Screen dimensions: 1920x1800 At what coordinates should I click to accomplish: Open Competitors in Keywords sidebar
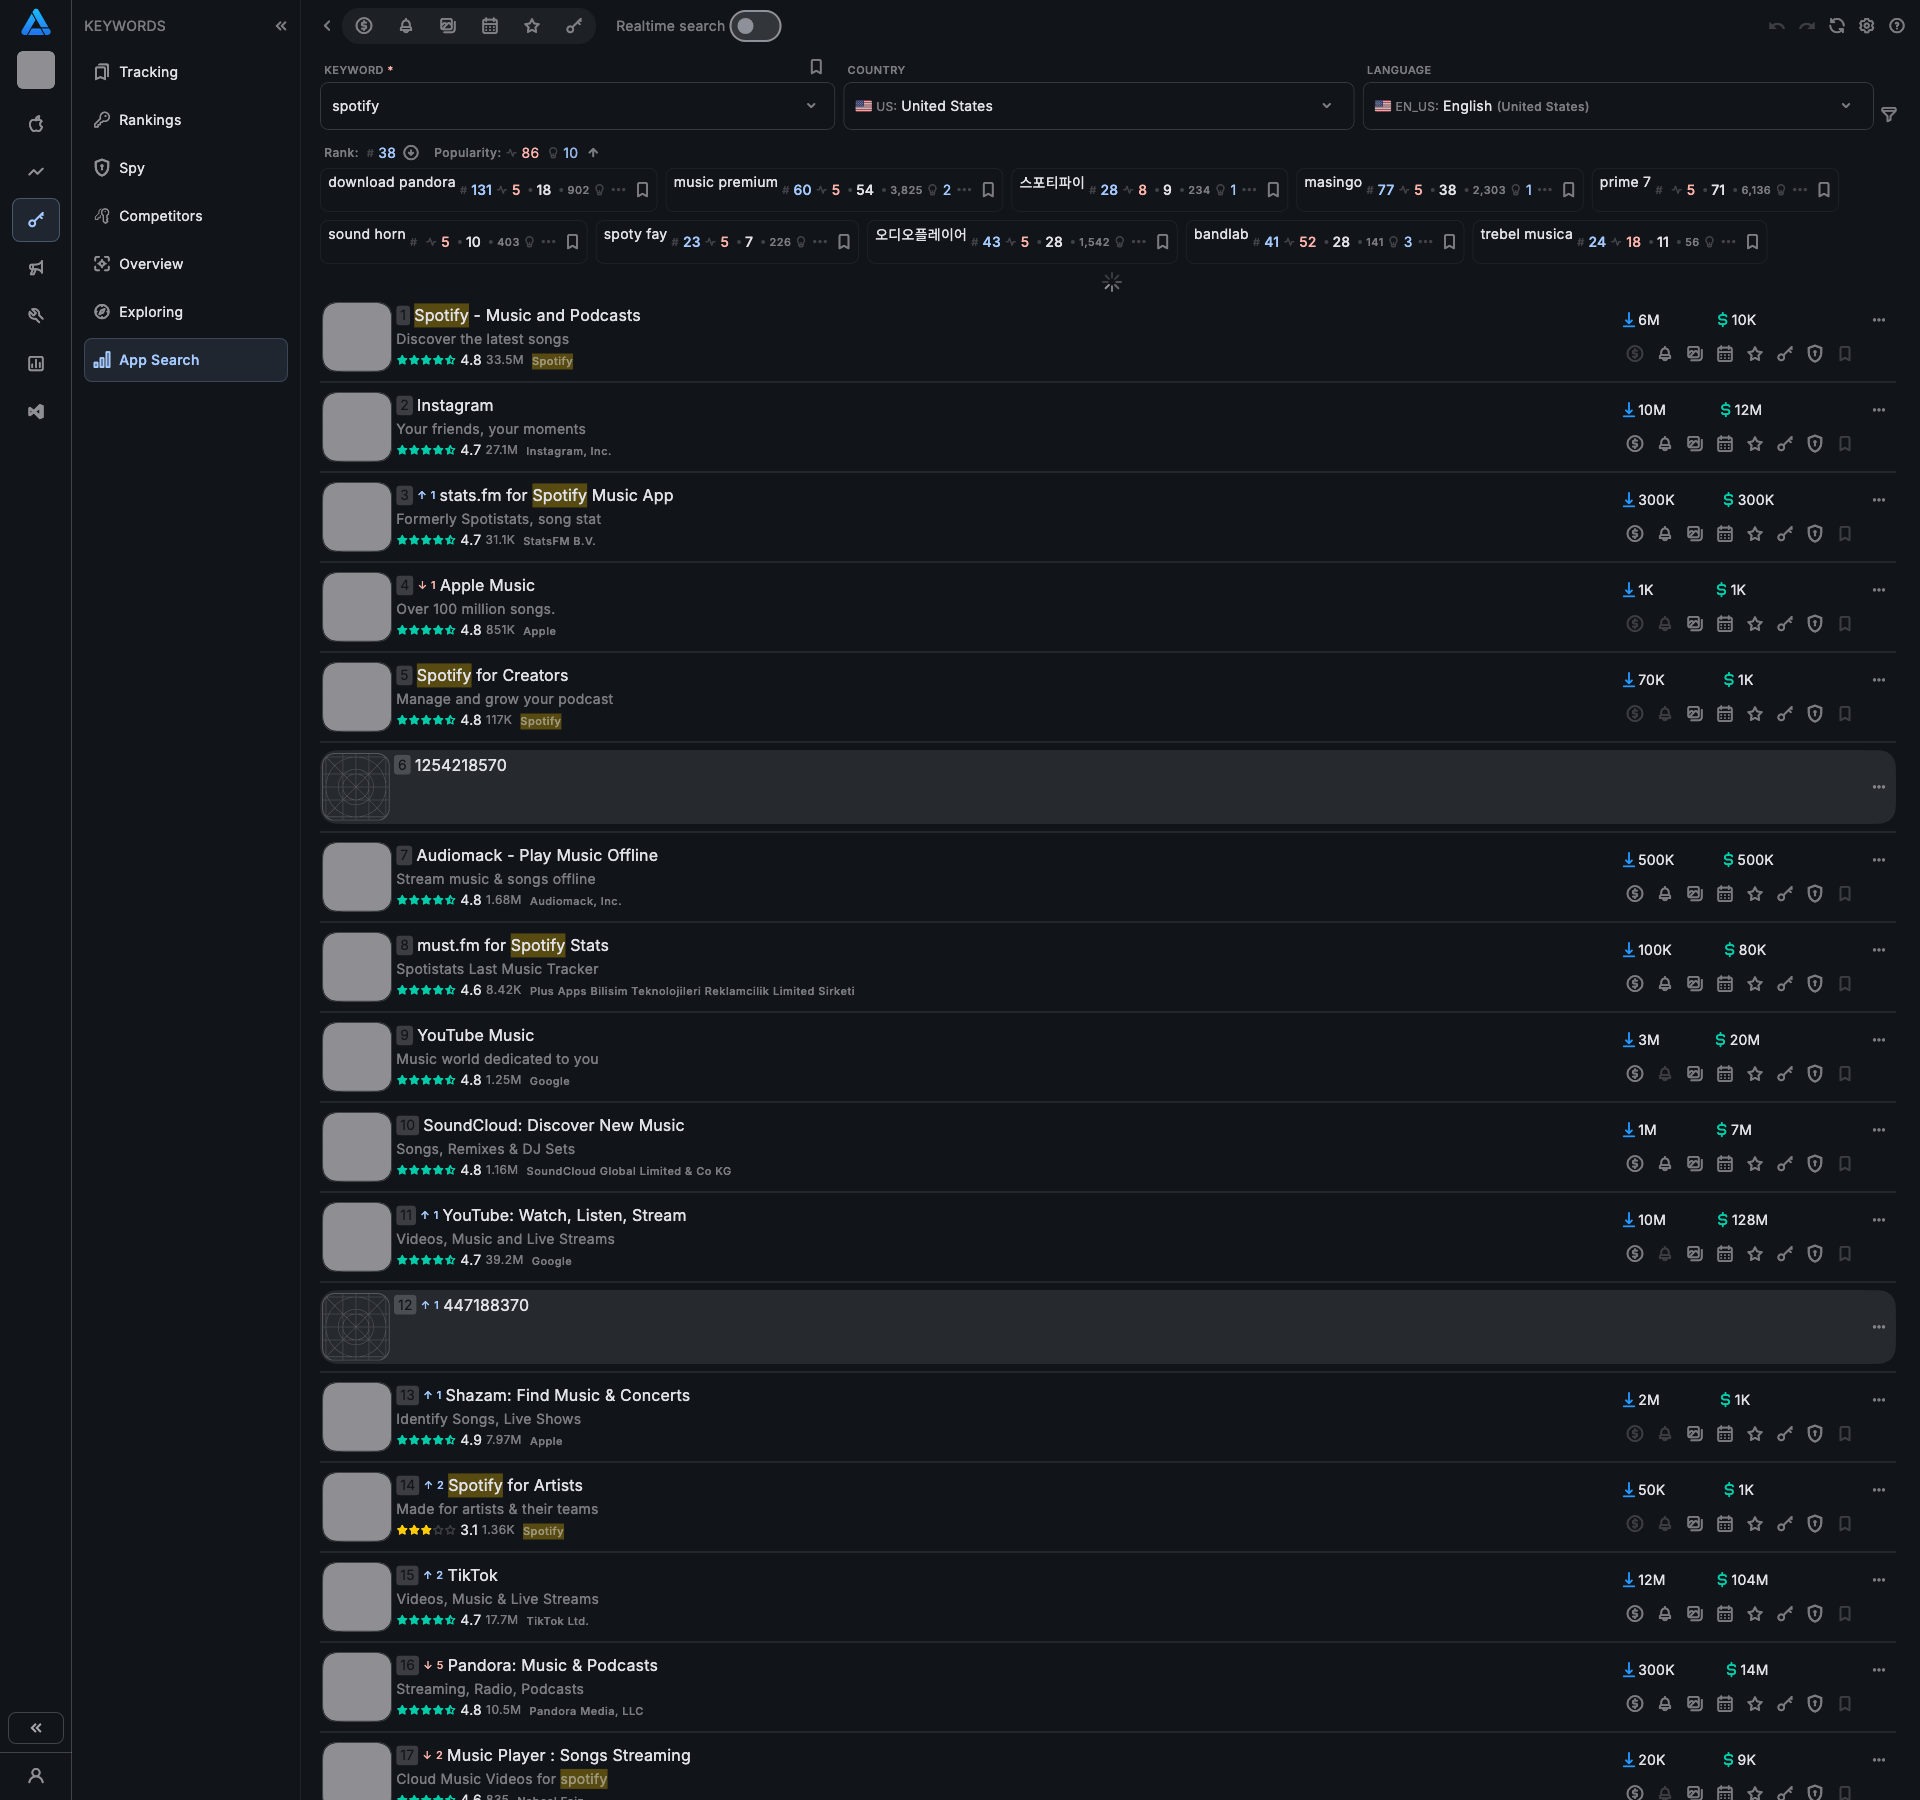pos(160,216)
